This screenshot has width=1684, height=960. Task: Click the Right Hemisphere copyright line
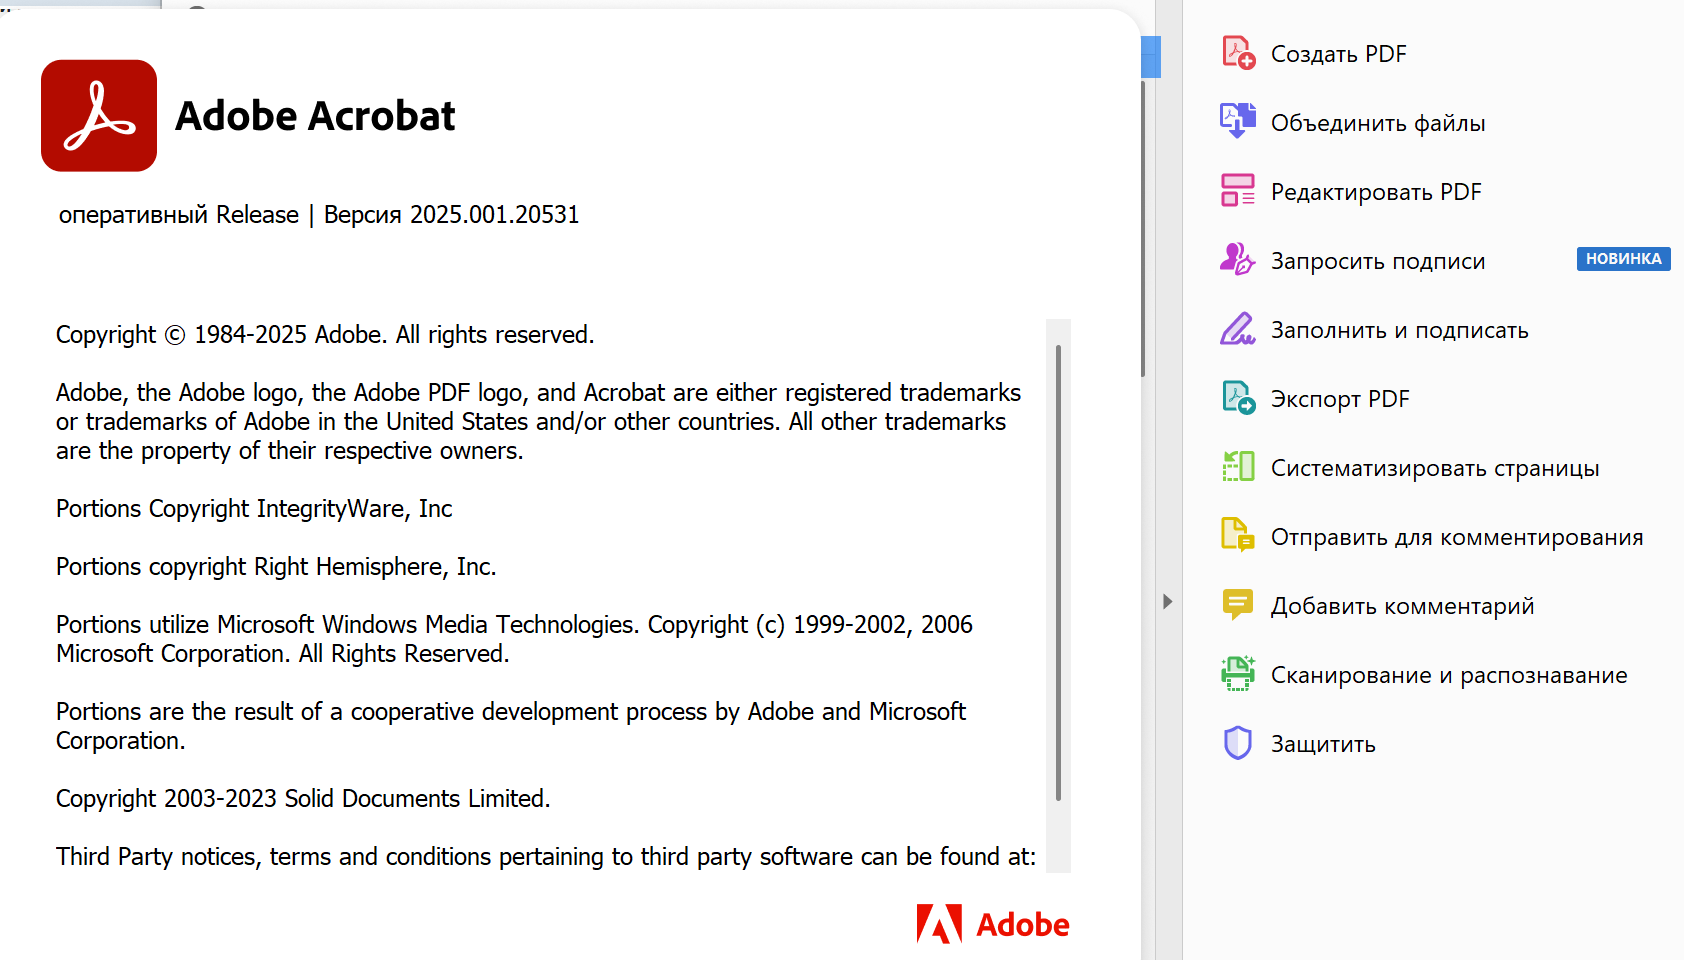pos(276,567)
